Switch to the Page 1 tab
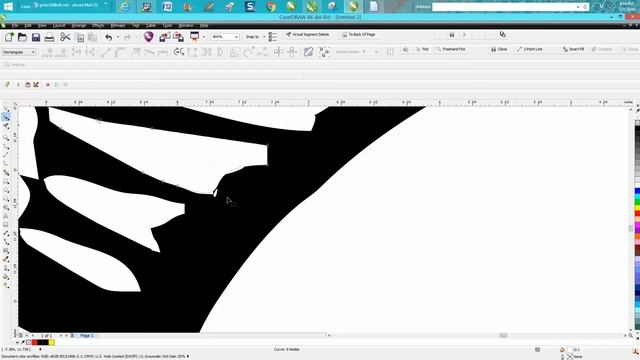 (87, 336)
